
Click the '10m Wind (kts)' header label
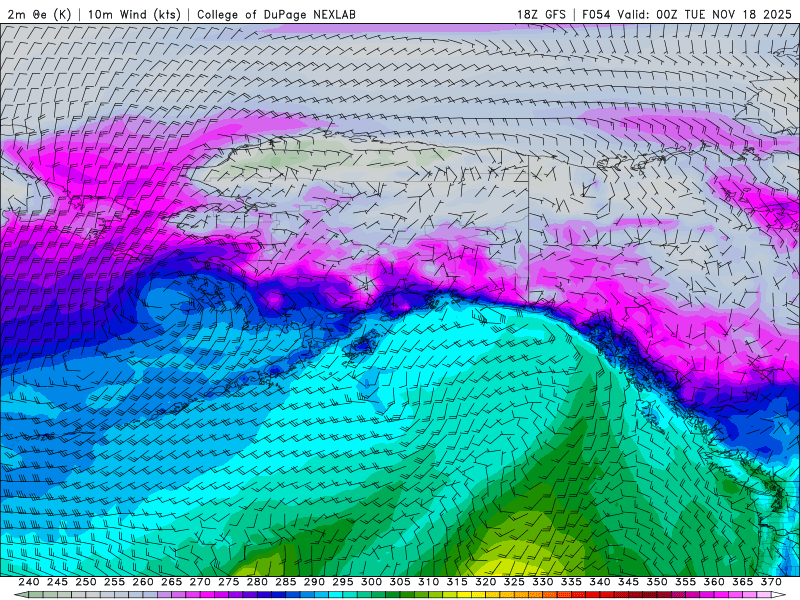click(134, 14)
